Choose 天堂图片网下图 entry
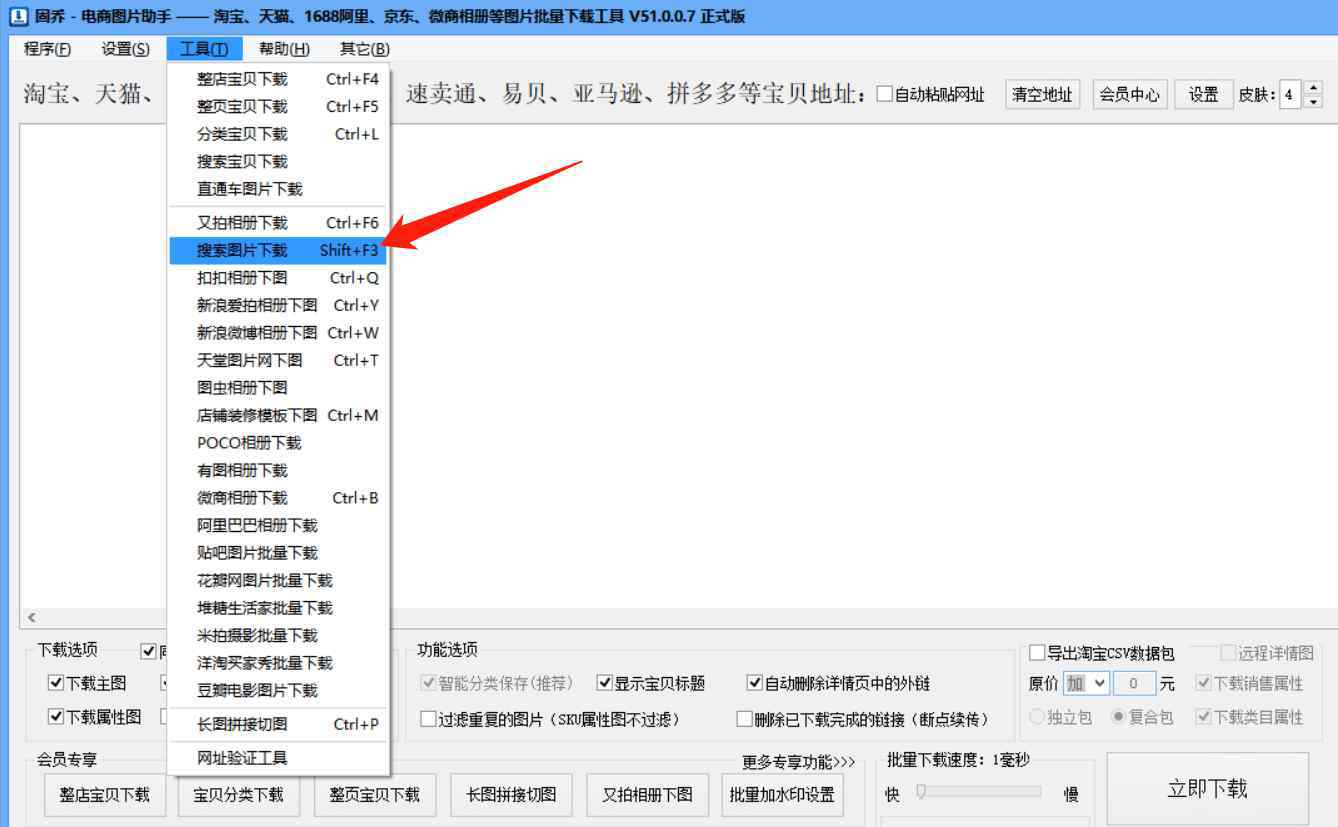1338x827 pixels. (278, 360)
